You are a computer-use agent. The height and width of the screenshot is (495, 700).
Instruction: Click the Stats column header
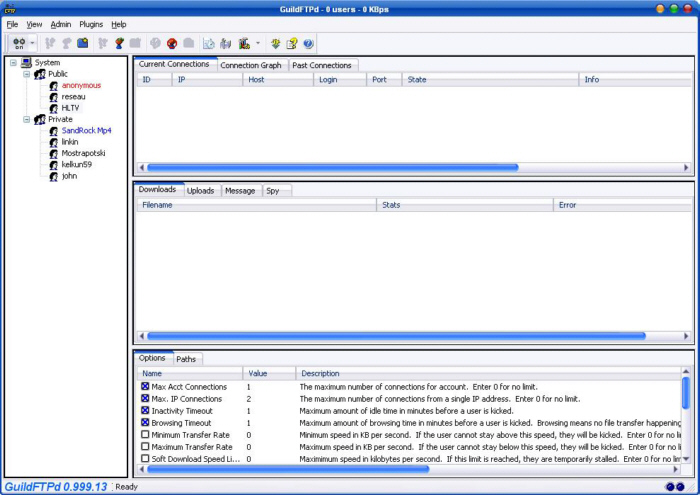click(465, 205)
